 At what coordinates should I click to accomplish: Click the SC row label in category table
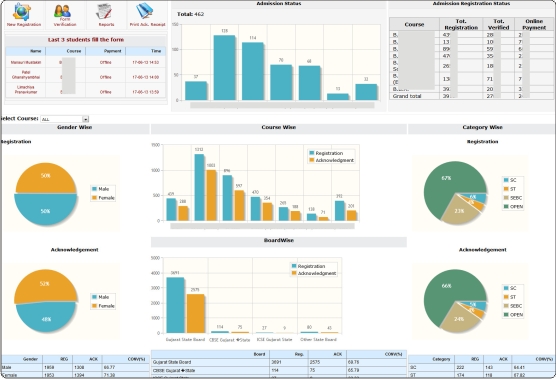pyautogui.click(x=413, y=368)
